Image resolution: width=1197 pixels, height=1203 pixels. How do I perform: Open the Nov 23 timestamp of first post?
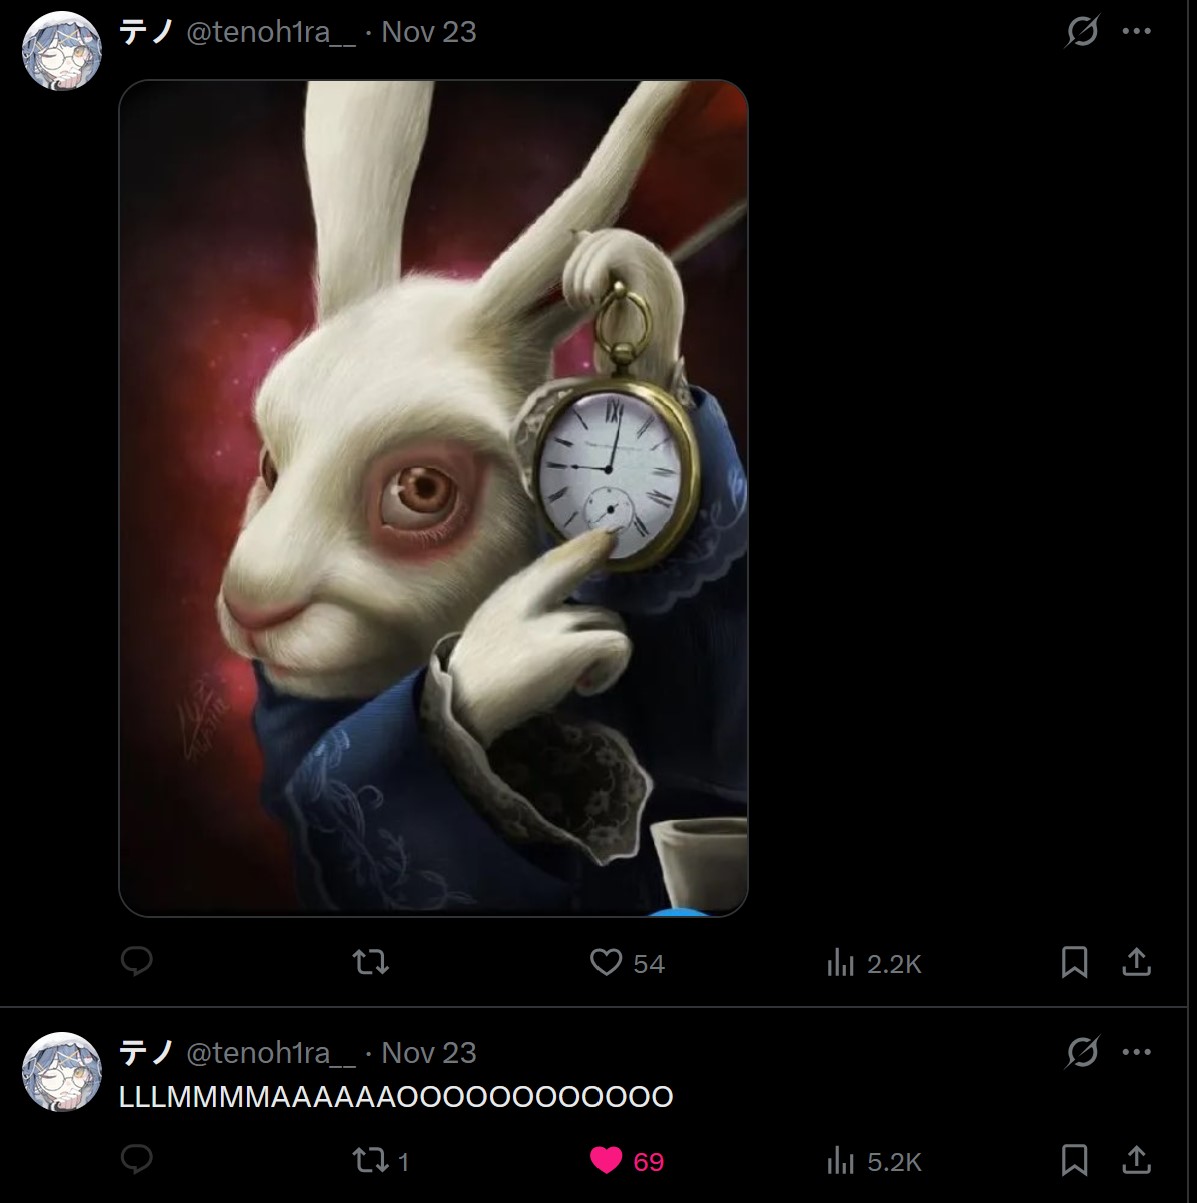click(x=429, y=32)
